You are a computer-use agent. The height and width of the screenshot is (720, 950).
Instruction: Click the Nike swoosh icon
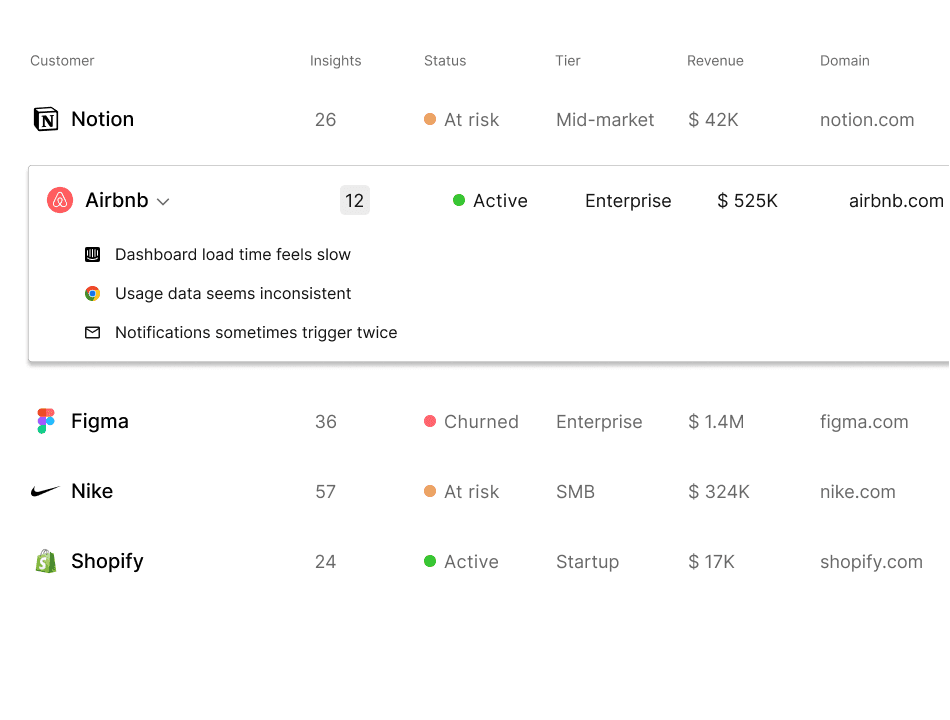(x=46, y=492)
